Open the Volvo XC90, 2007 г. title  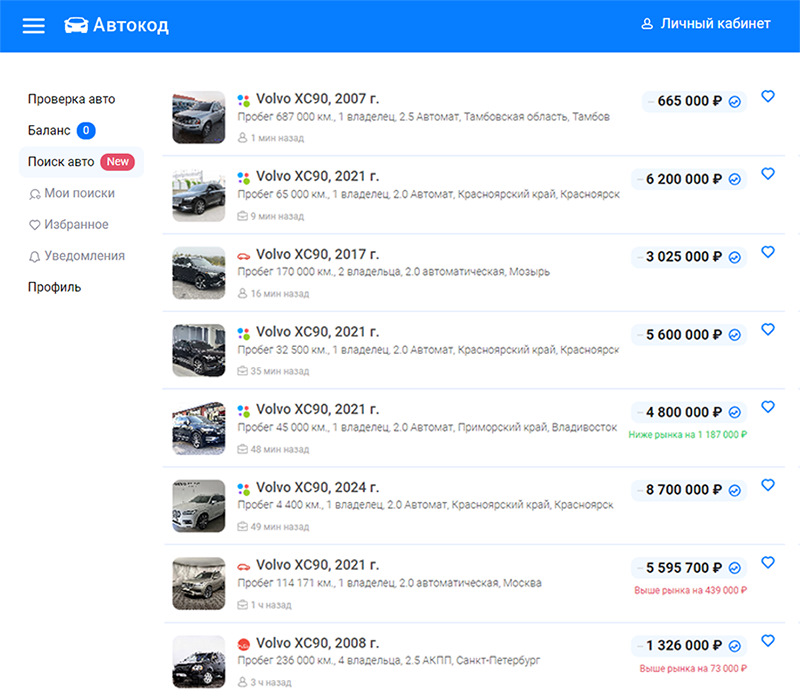pos(317,98)
